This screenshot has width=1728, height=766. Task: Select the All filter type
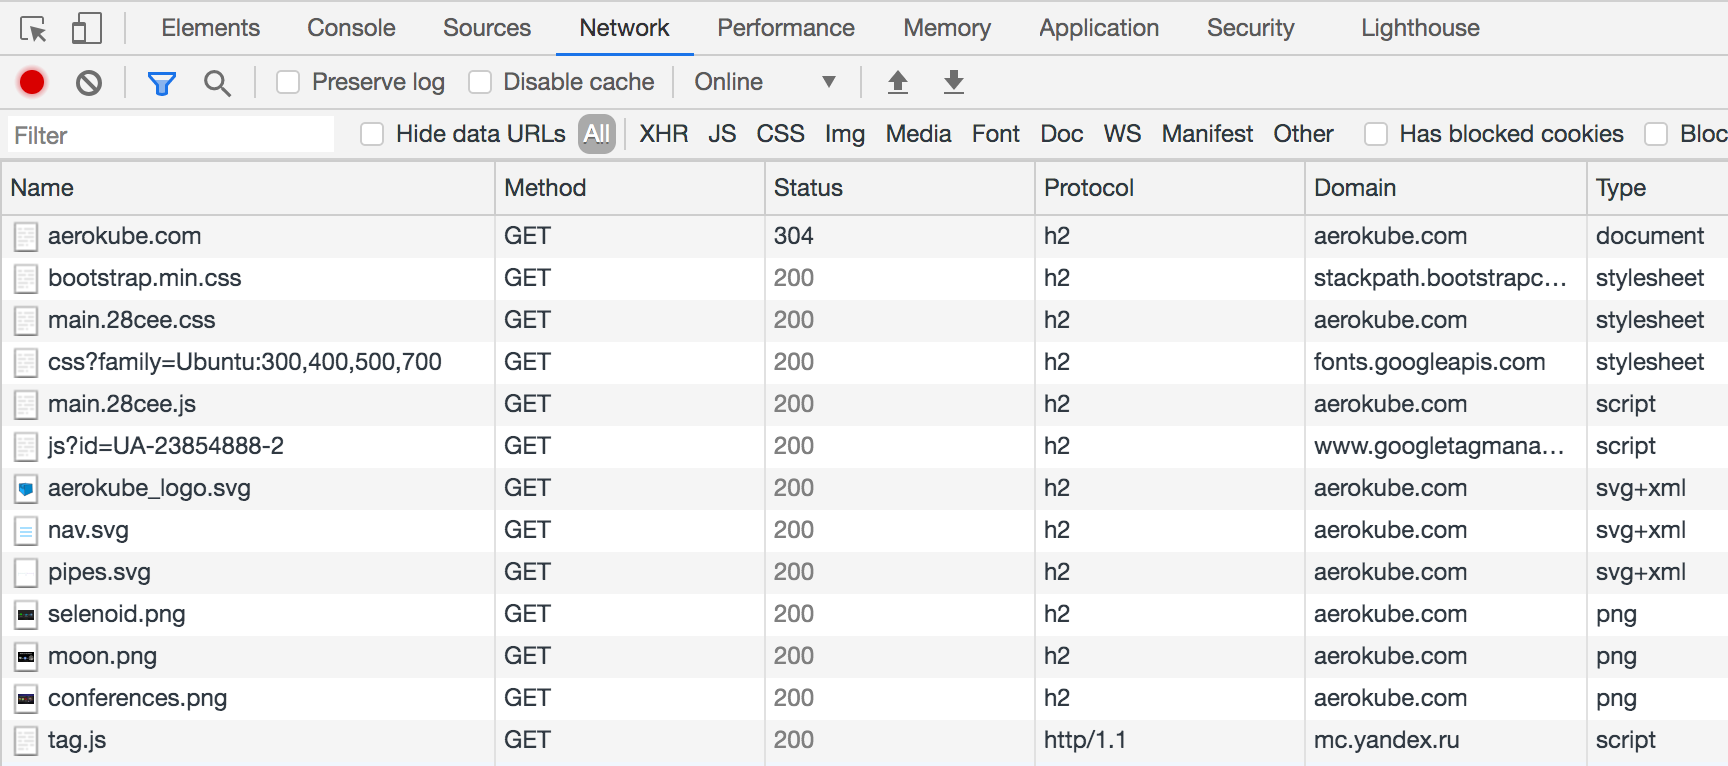click(x=597, y=134)
